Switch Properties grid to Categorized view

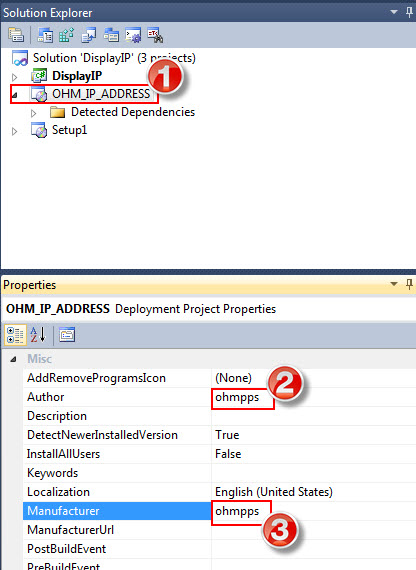15,335
